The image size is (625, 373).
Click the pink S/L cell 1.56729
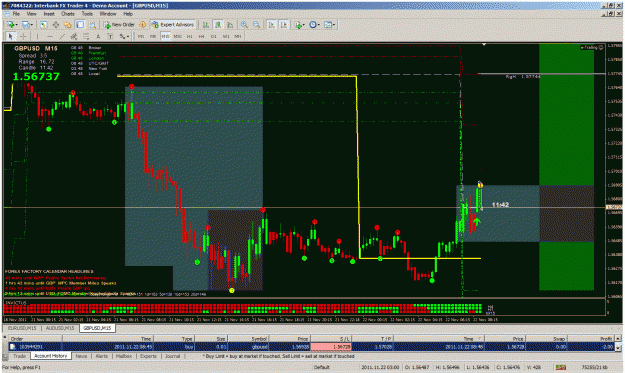coord(331,347)
